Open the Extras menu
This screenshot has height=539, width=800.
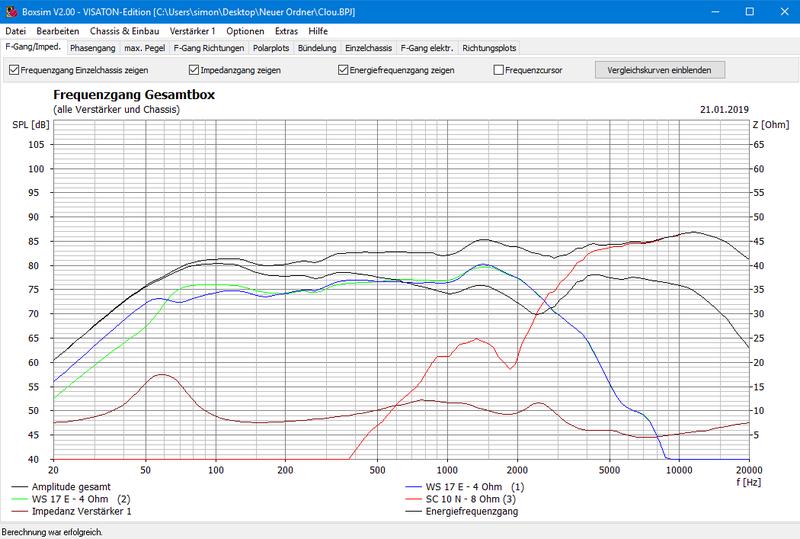[x=286, y=31]
